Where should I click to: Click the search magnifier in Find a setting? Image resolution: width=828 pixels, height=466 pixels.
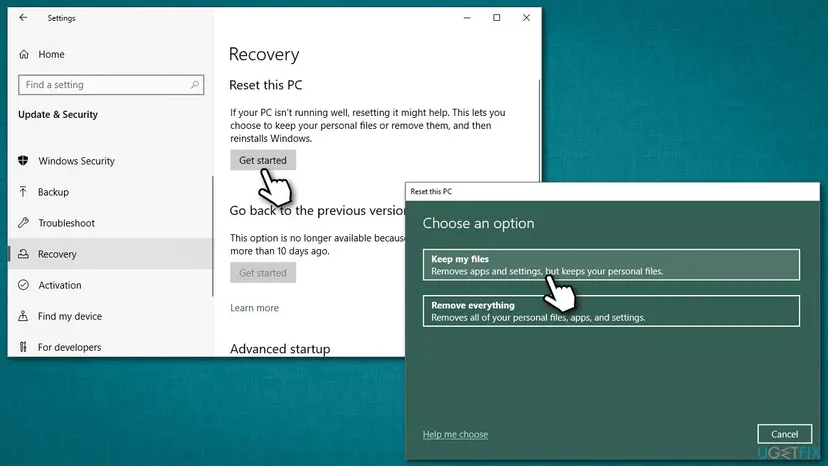[x=195, y=85]
